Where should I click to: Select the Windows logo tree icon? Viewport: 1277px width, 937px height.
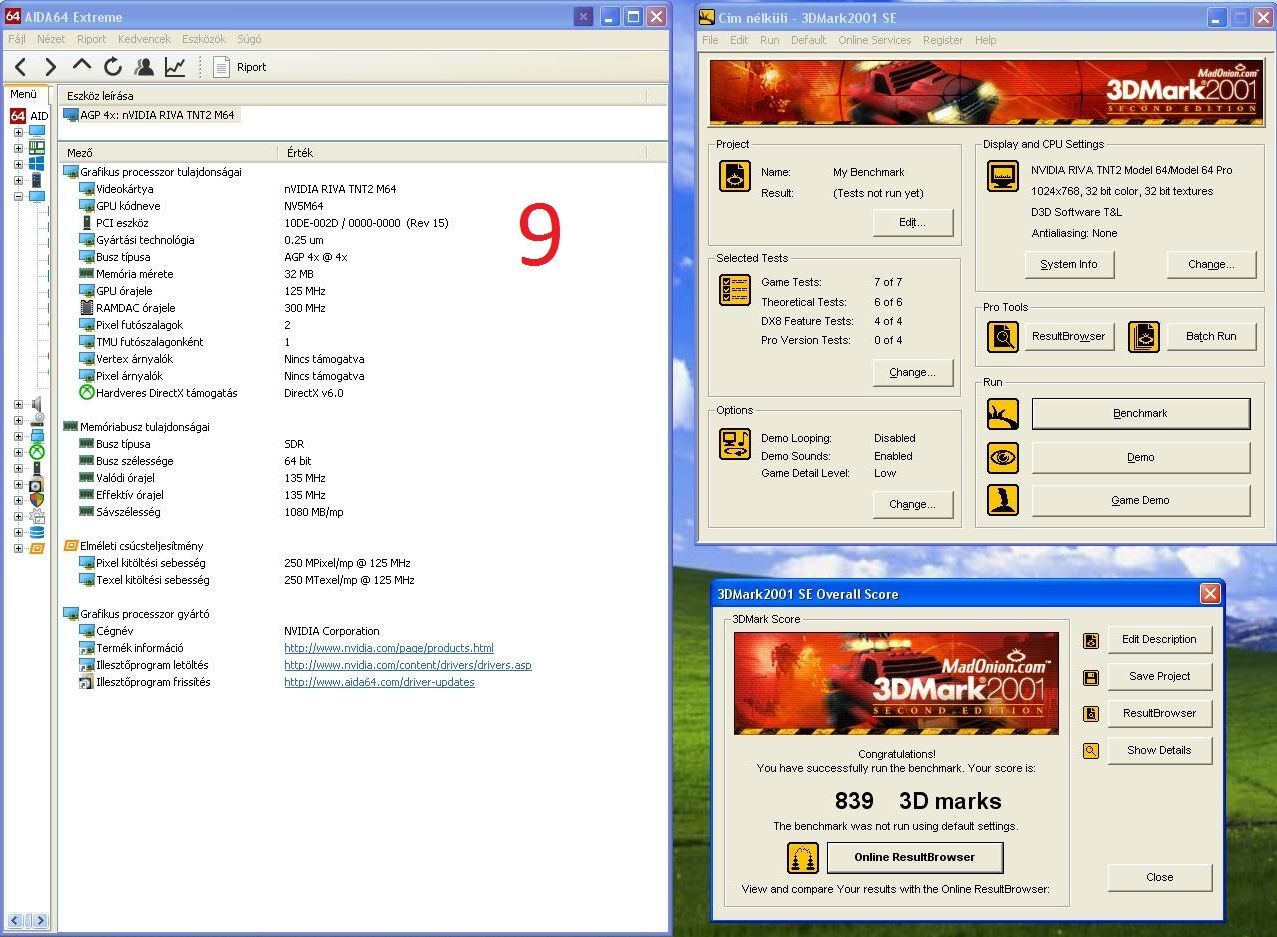[x=37, y=164]
